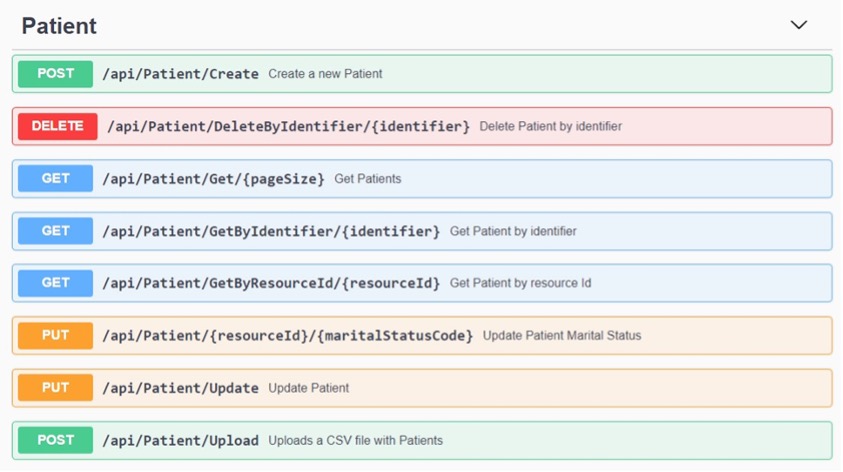Open the /api/Patient/Update path
This screenshot has height=472, width=843.
click(x=180, y=388)
